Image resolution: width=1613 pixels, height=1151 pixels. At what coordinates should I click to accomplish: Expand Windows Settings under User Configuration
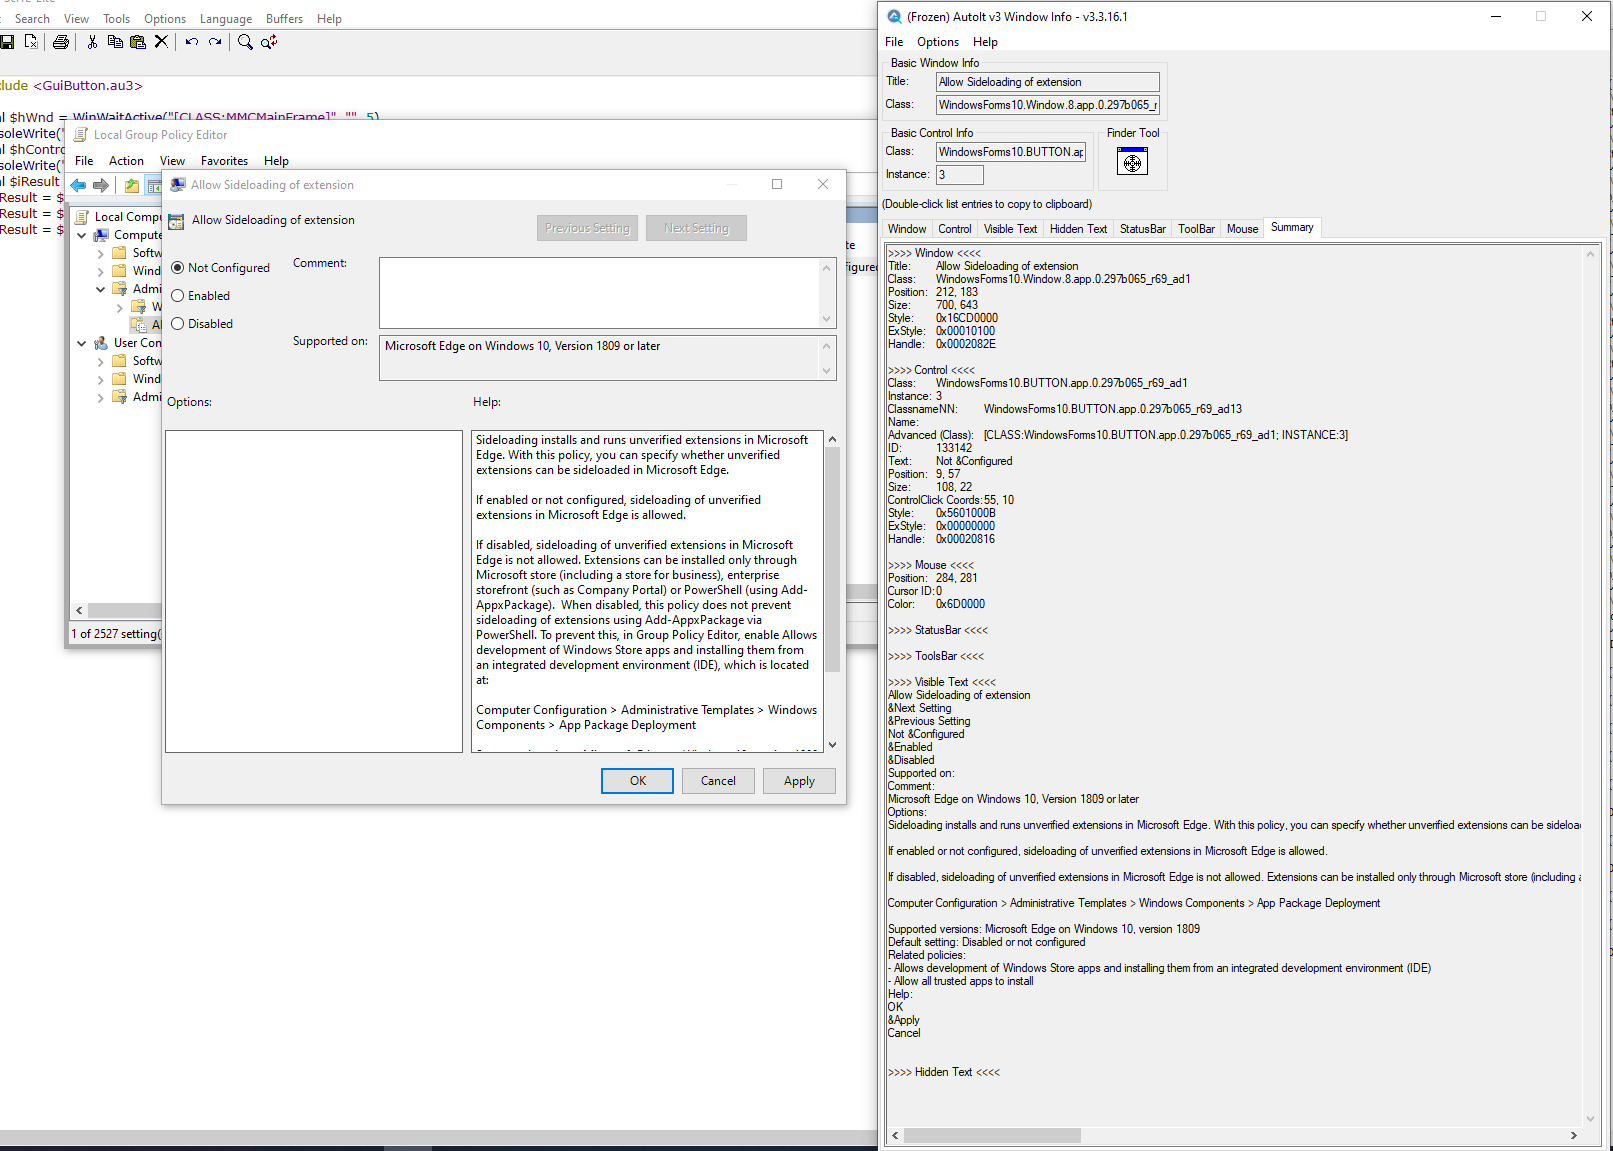pos(100,379)
